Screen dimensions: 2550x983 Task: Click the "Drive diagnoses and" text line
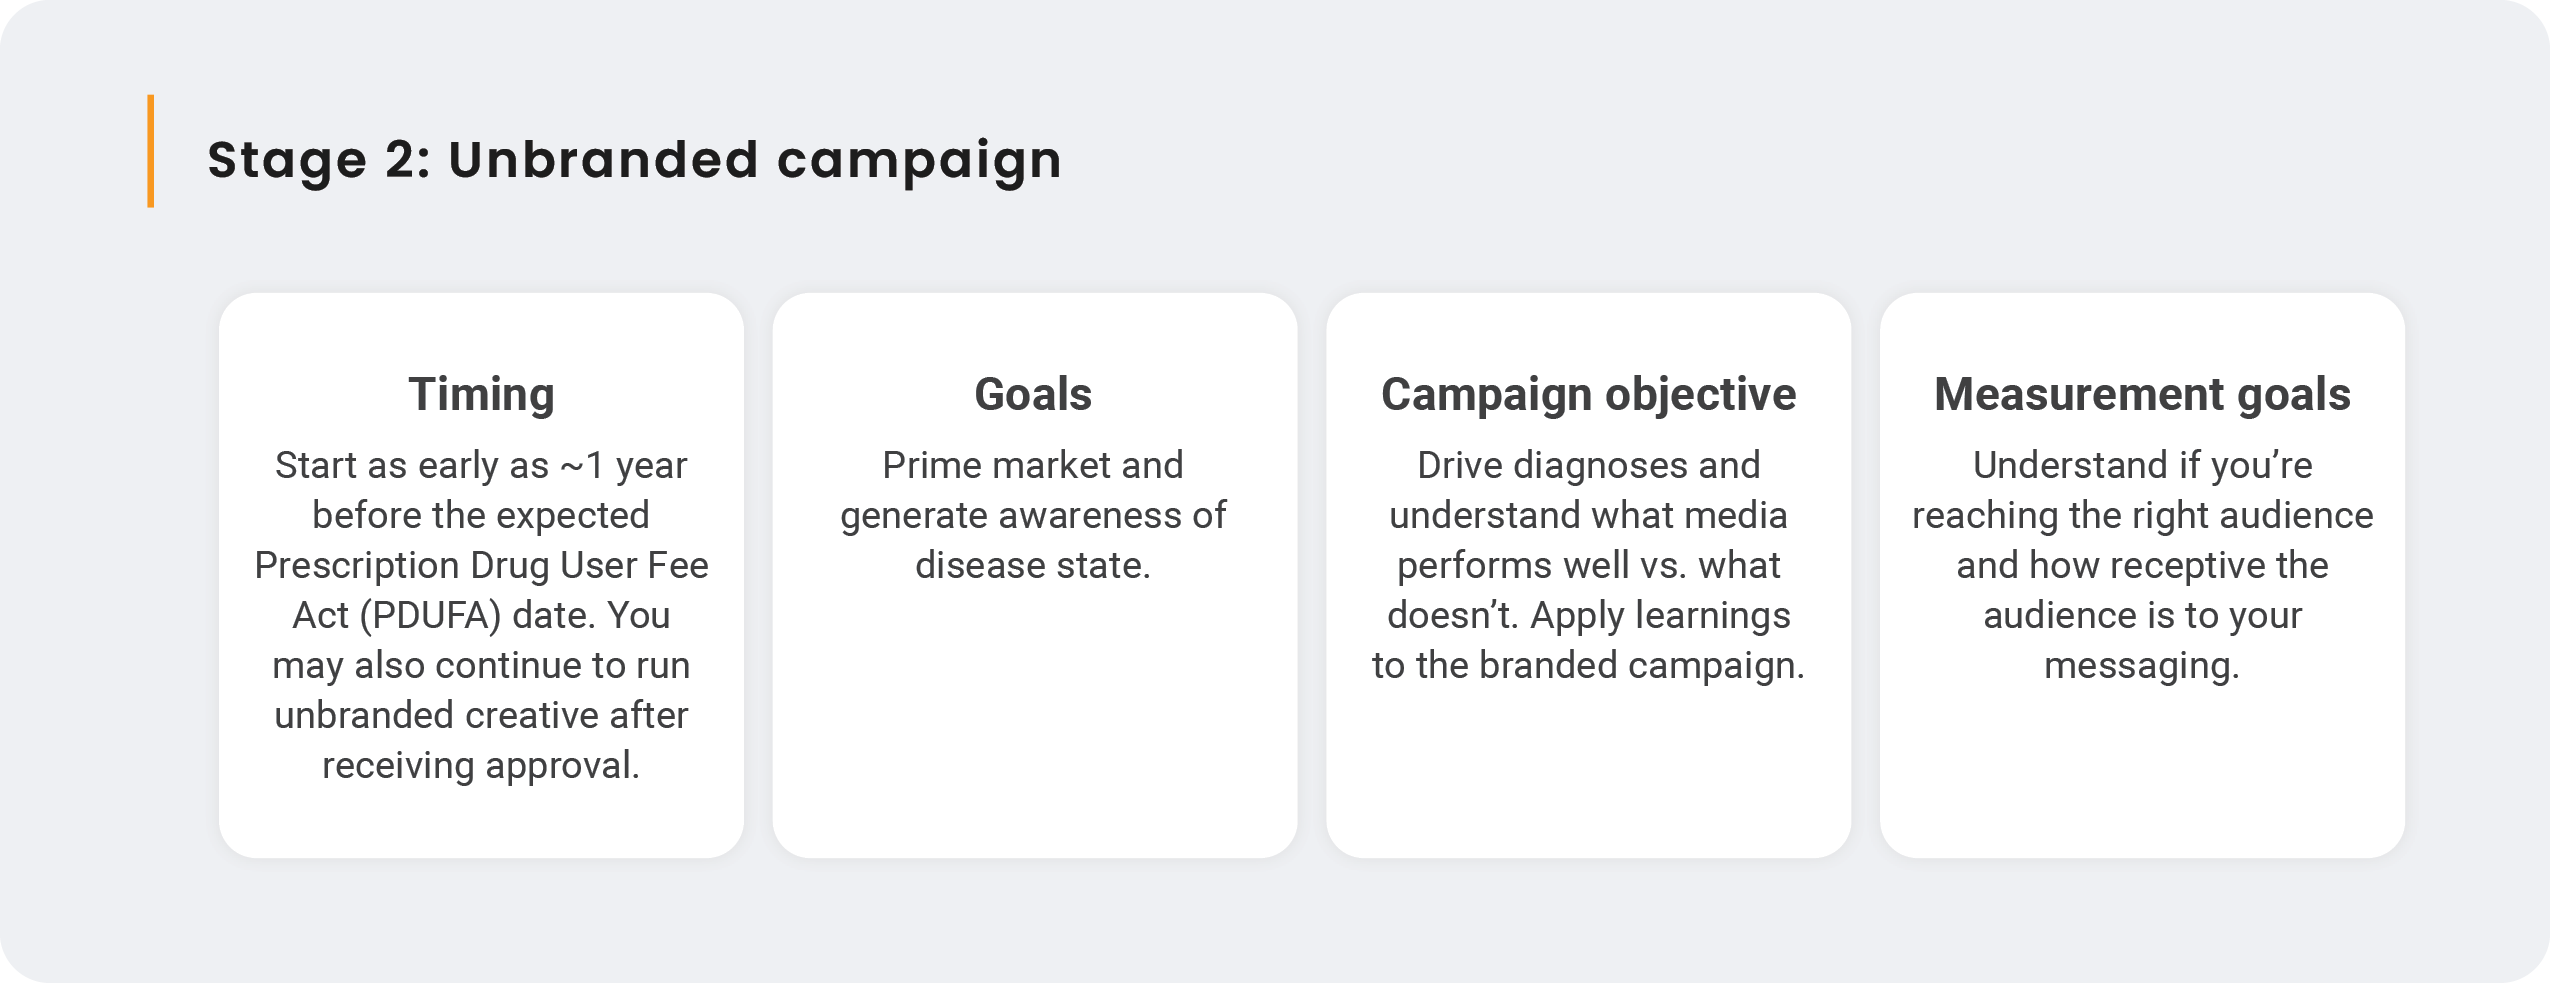[1588, 466]
